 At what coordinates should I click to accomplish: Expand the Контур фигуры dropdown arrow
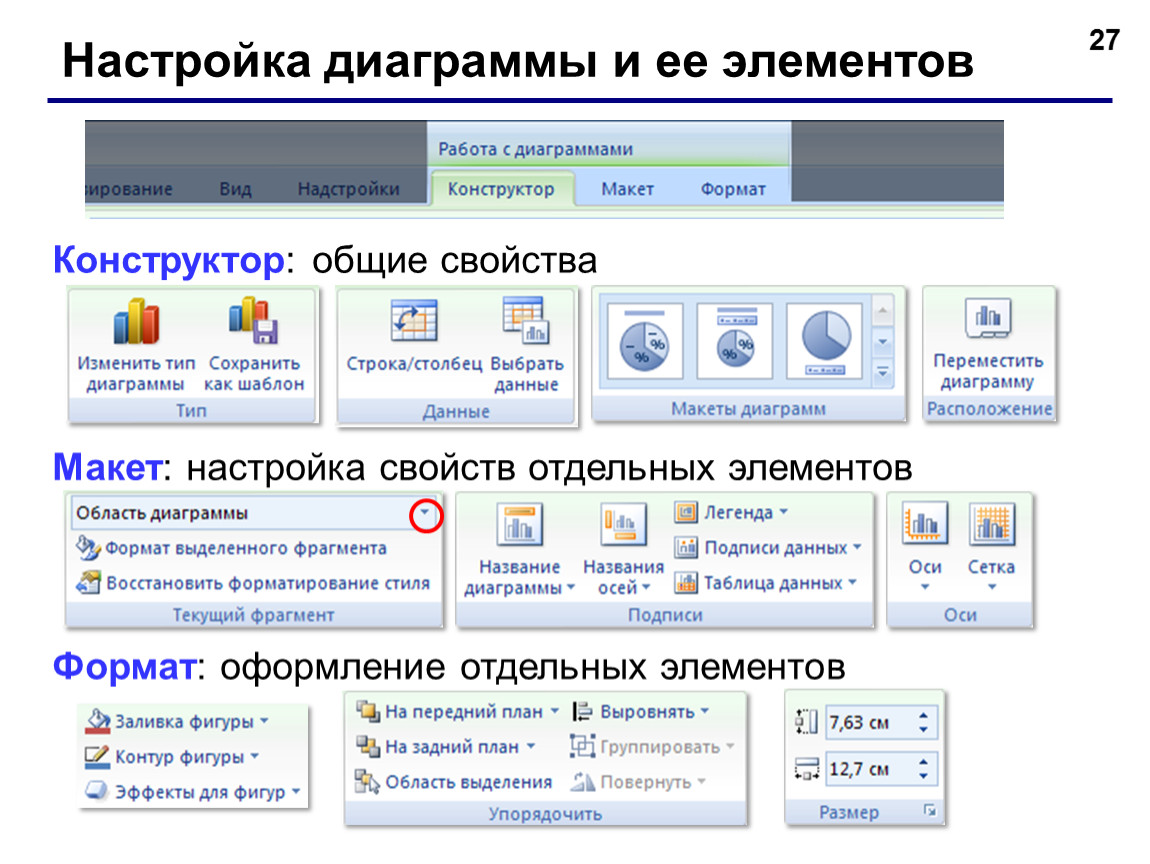tap(254, 755)
